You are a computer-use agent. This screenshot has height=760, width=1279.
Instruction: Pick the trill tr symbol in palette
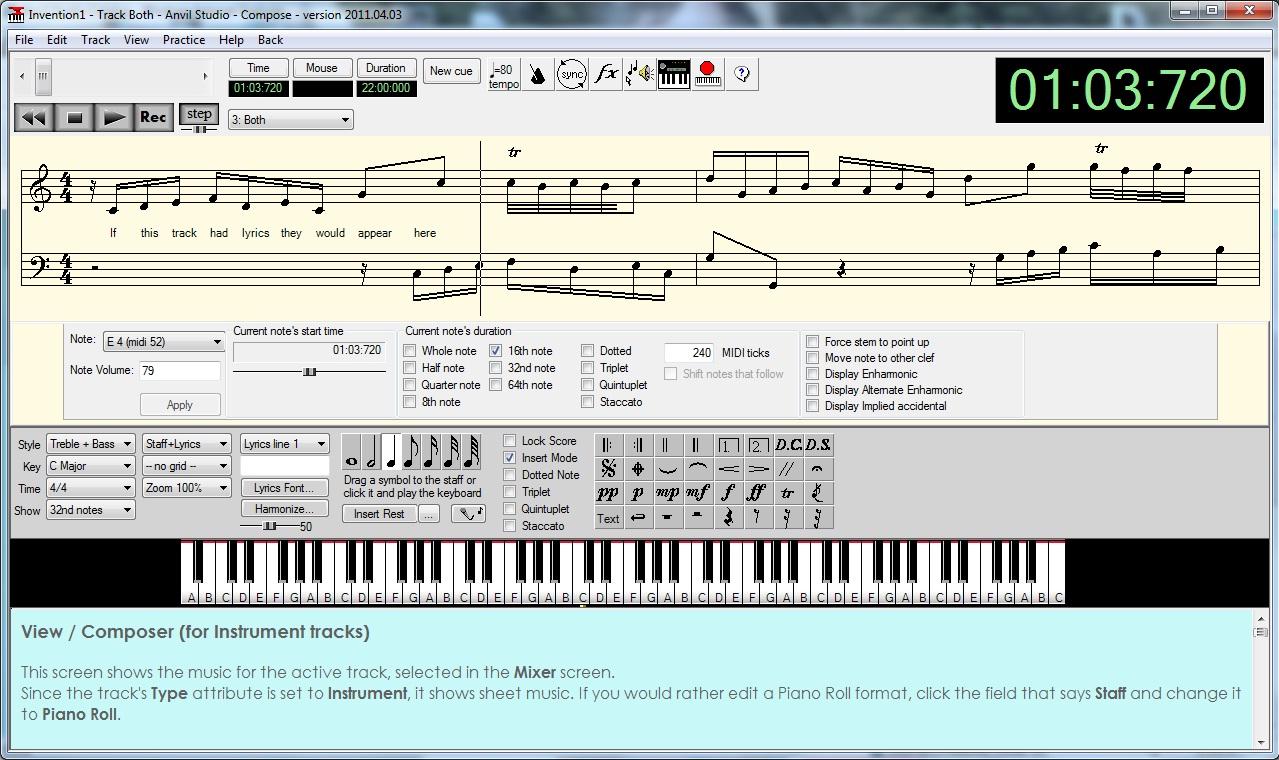point(787,493)
